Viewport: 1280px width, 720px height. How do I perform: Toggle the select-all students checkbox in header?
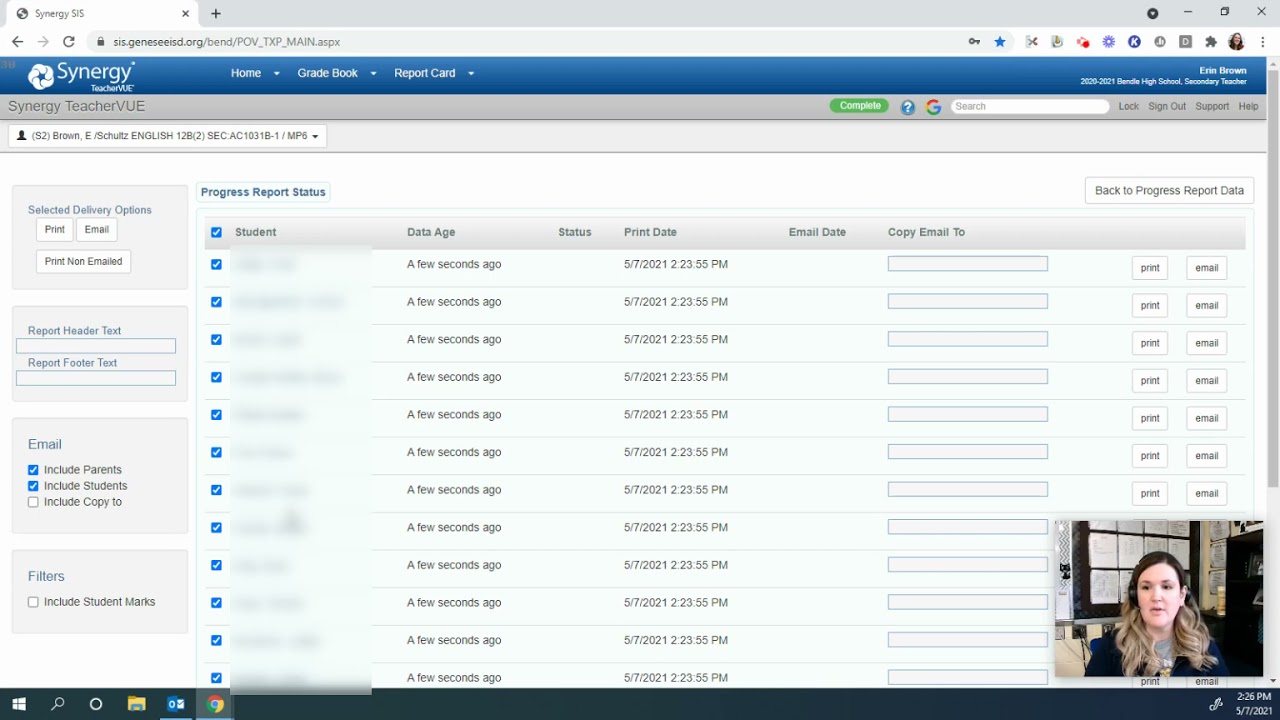pyautogui.click(x=216, y=232)
